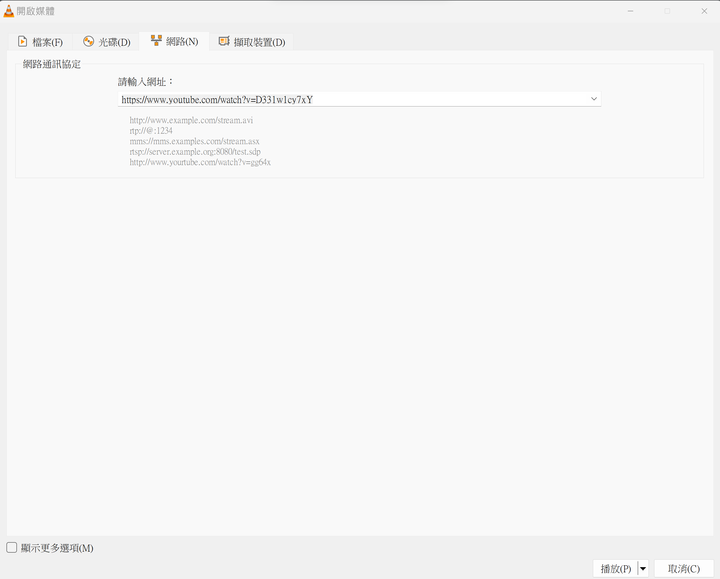Click the 請輸入網址 label
The width and height of the screenshot is (720, 579).
[x=146, y=82]
